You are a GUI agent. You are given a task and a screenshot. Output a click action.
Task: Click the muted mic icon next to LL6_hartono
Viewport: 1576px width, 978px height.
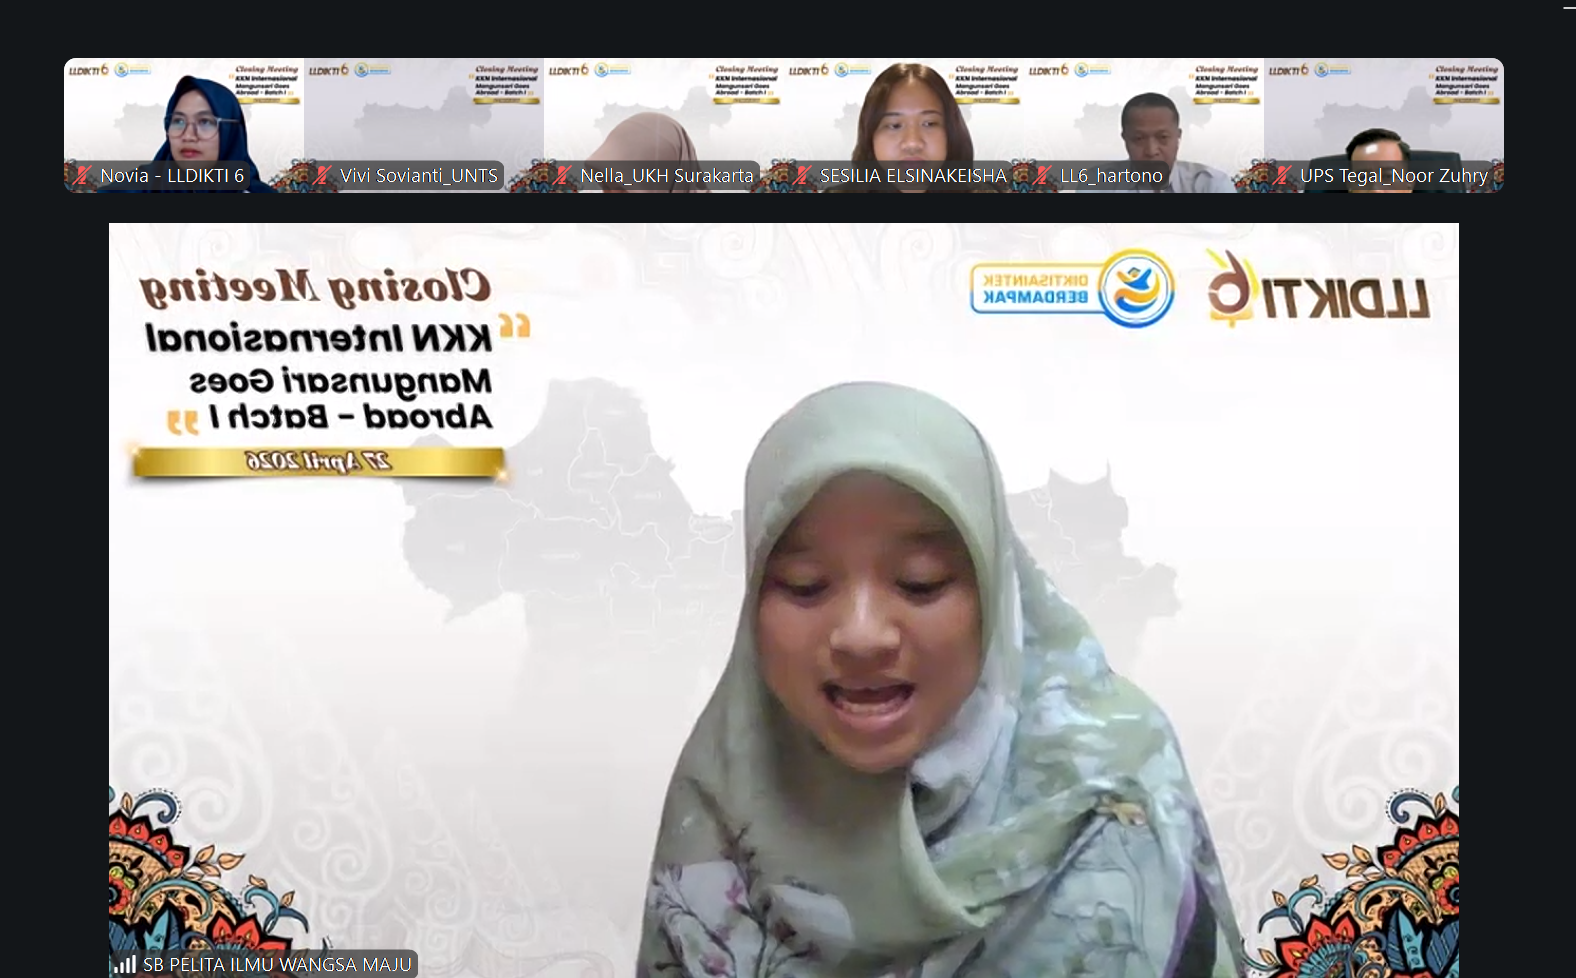click(x=1043, y=176)
